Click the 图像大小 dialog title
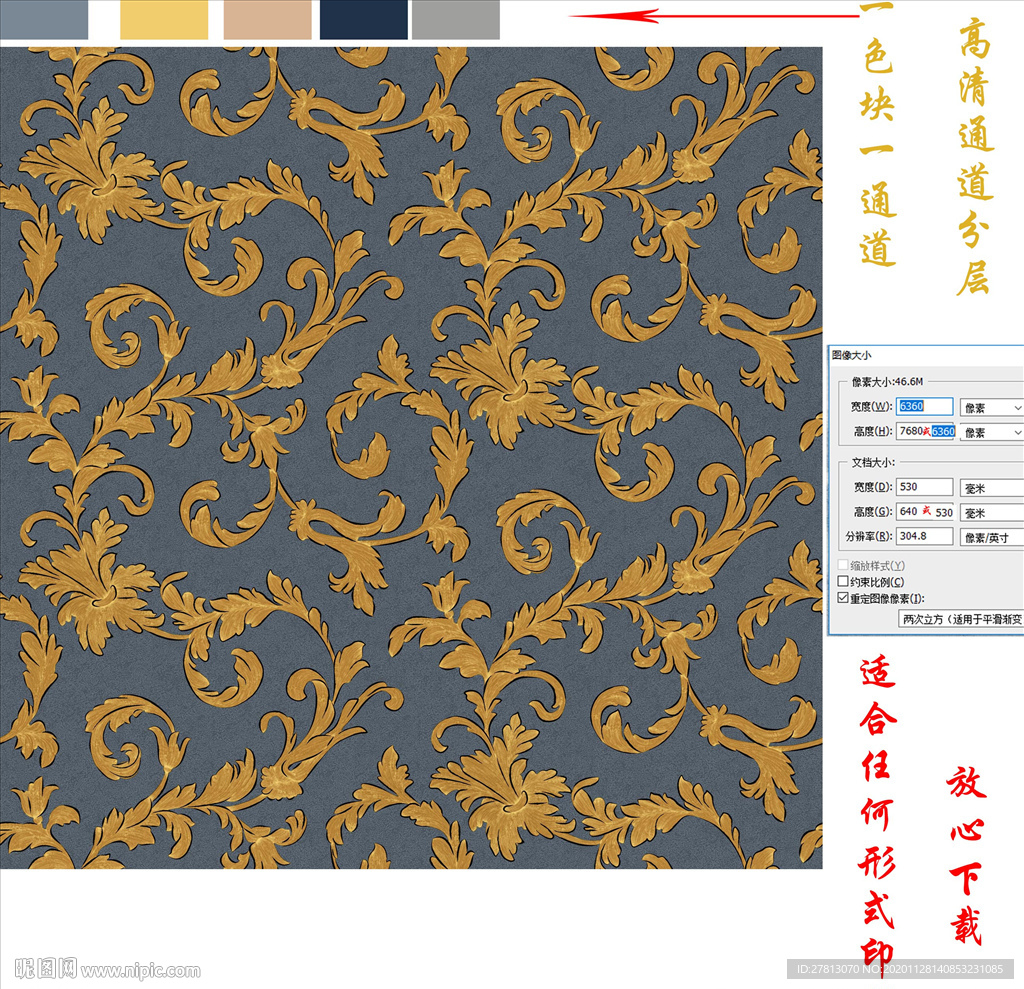Image resolution: width=1024 pixels, height=989 pixels. point(852,355)
